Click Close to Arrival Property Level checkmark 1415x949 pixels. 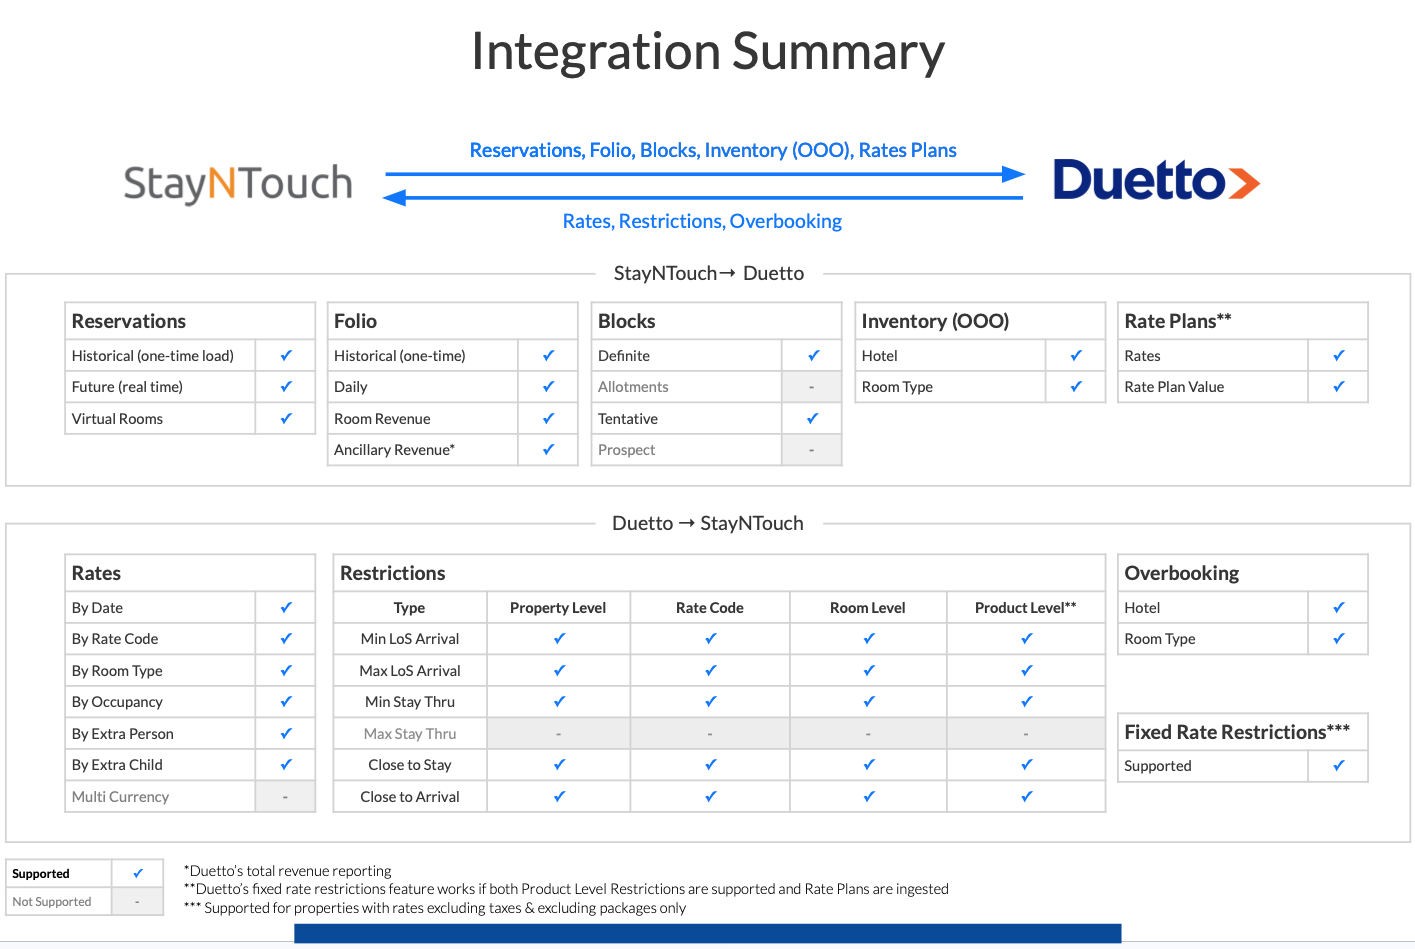coord(559,796)
